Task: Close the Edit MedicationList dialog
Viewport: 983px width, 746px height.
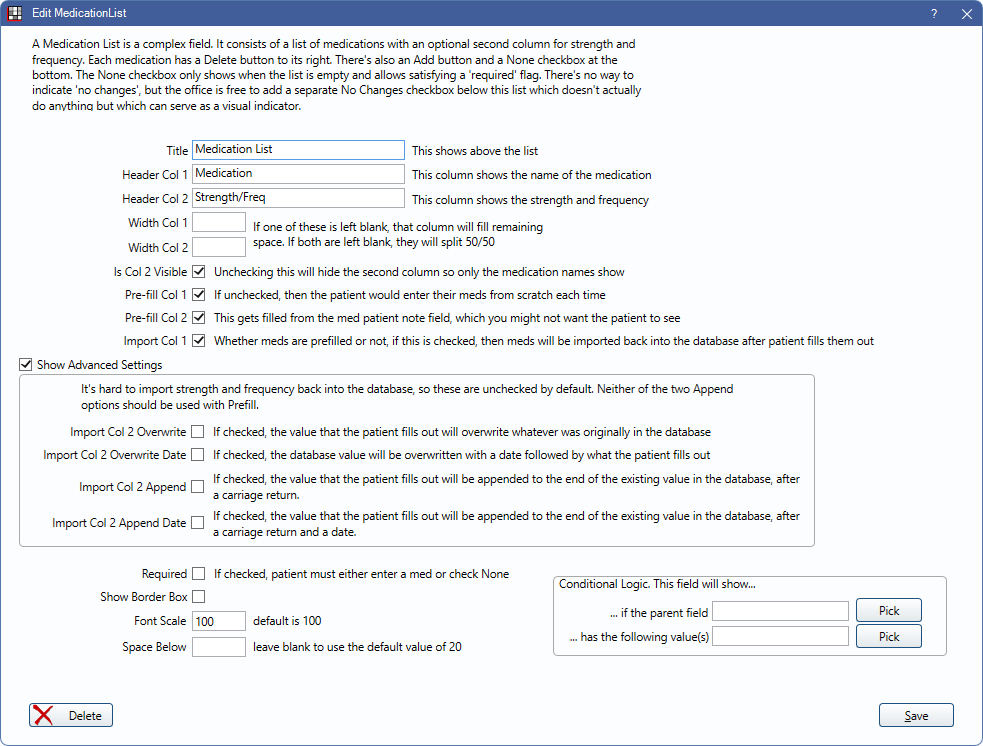Action: [x=966, y=14]
